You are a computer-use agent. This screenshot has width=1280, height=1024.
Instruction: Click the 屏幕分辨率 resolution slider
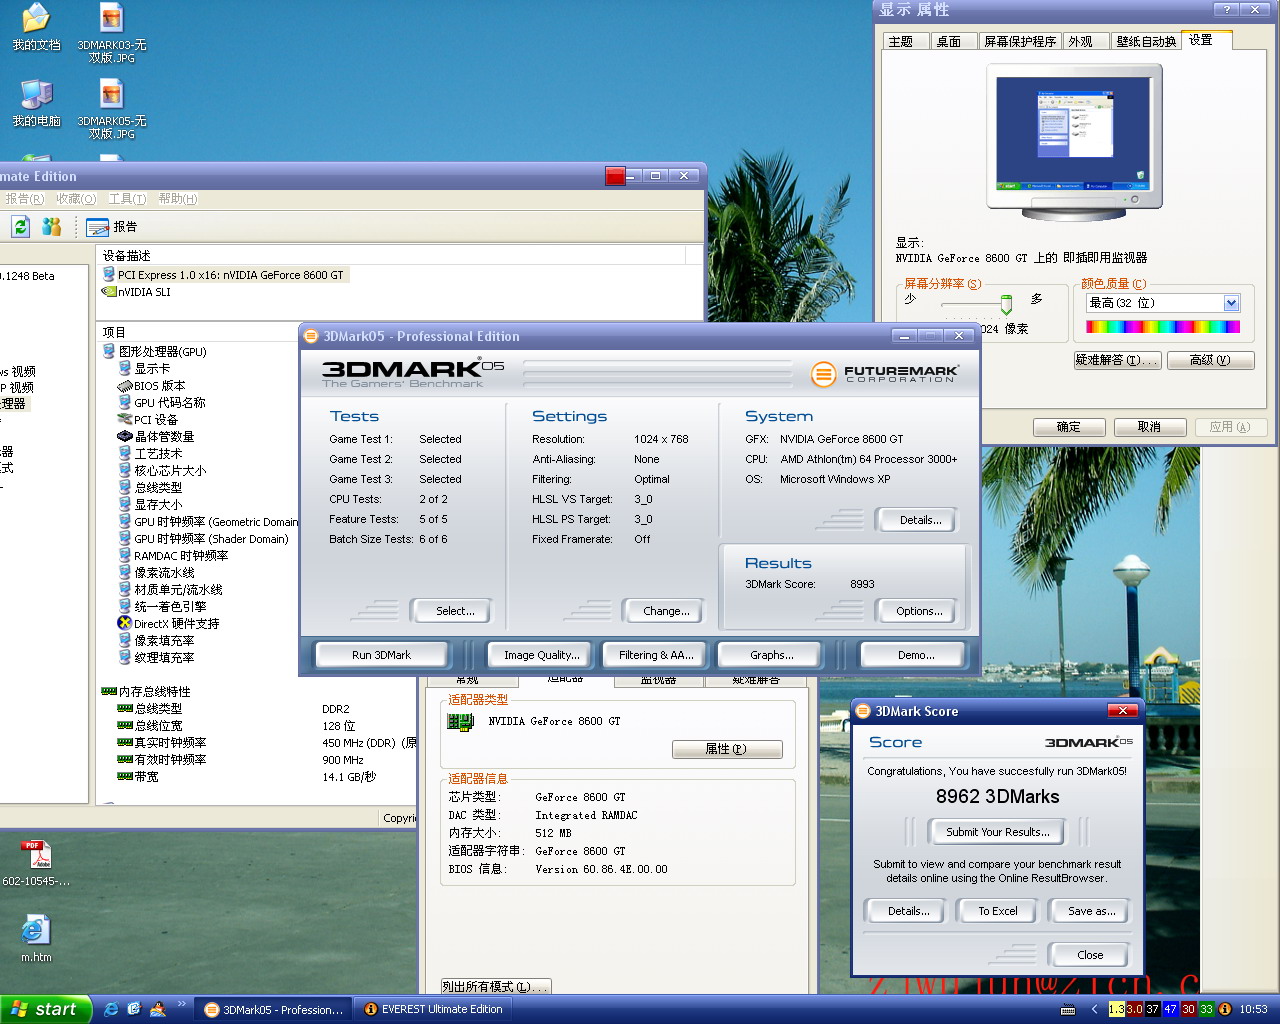tap(1006, 303)
